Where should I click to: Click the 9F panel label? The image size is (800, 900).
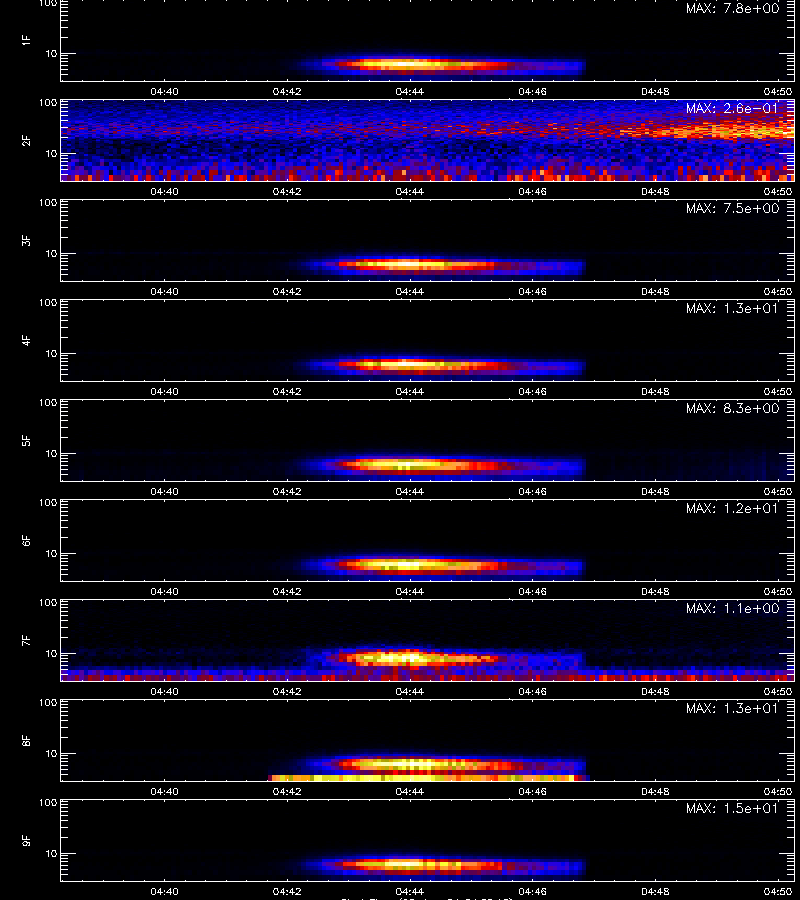point(26,840)
